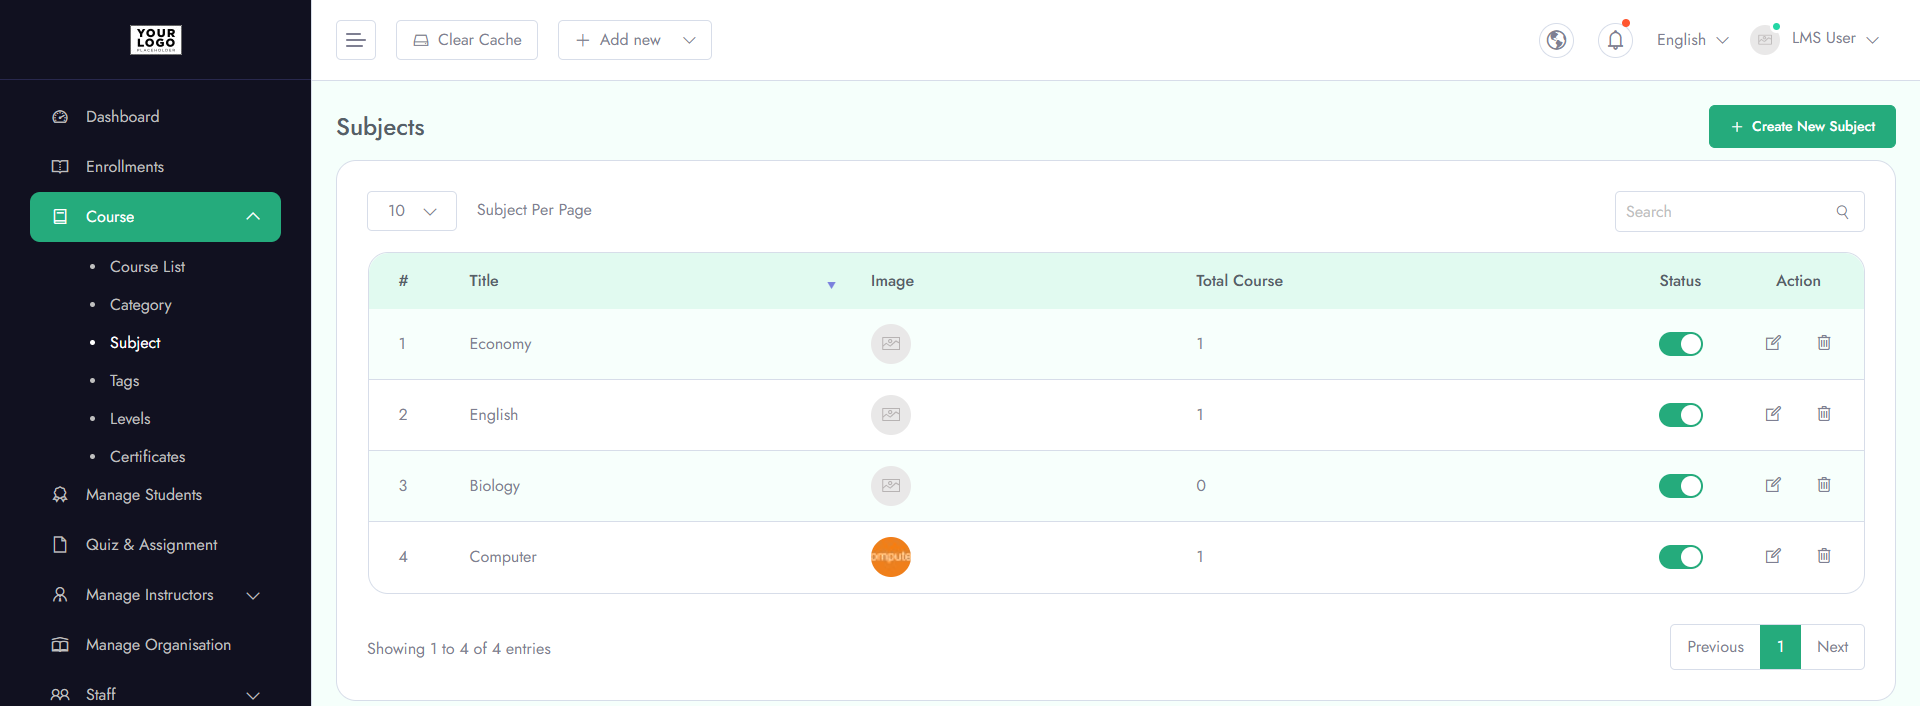Open Tags submenu item

124,381
